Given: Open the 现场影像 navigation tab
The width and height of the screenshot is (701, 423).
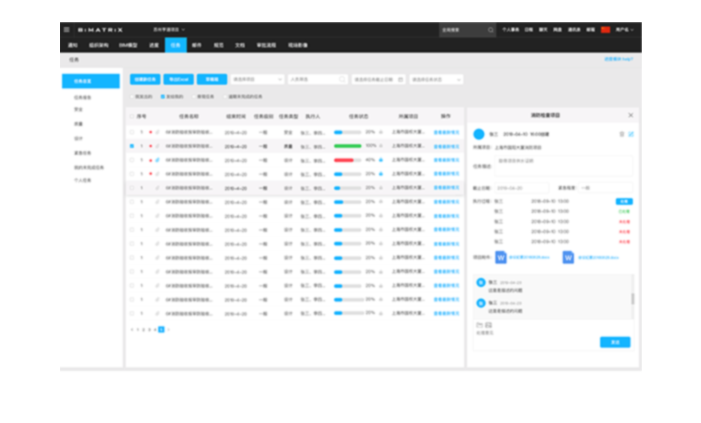Looking at the screenshot, I should point(298,45).
